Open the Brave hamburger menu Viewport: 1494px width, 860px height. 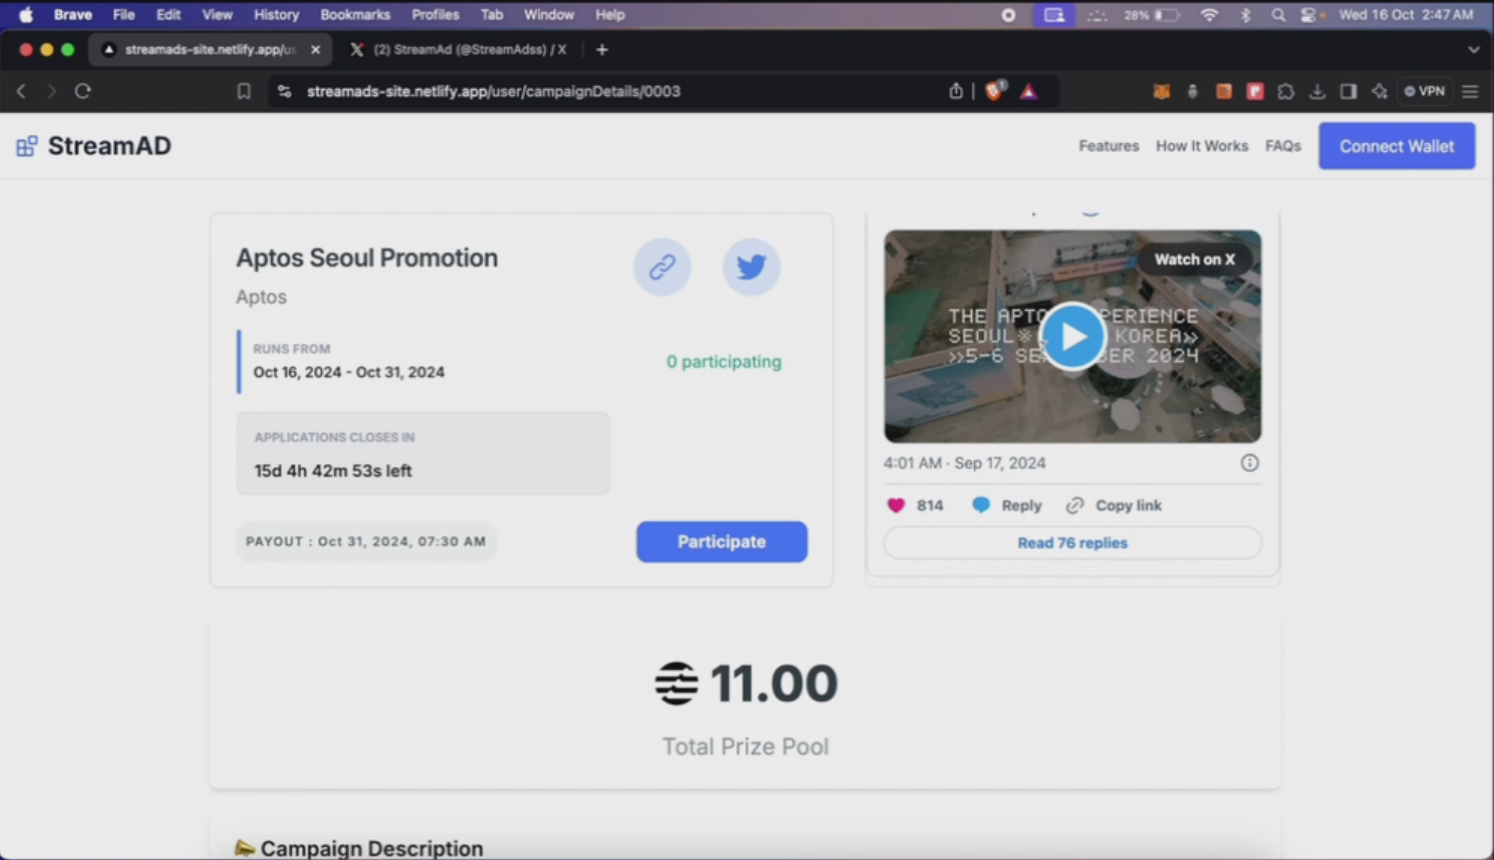(x=1469, y=91)
